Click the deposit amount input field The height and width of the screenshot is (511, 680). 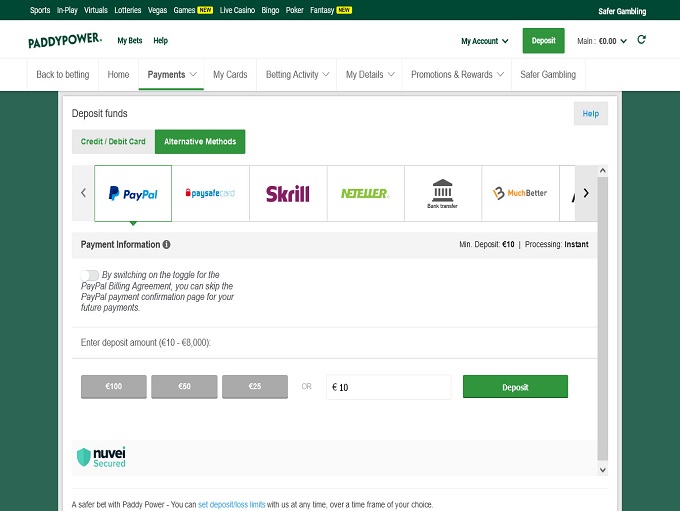390,387
